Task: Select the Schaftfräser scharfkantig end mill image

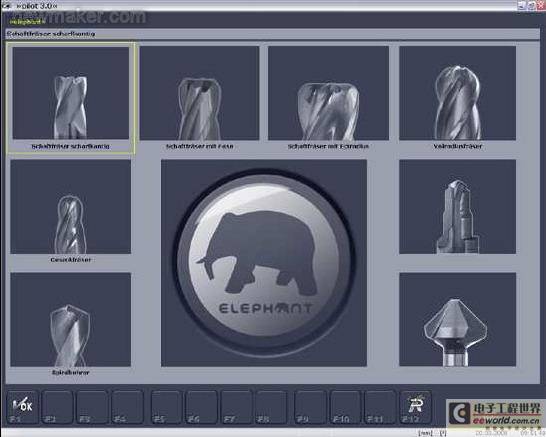Action: coord(71,93)
